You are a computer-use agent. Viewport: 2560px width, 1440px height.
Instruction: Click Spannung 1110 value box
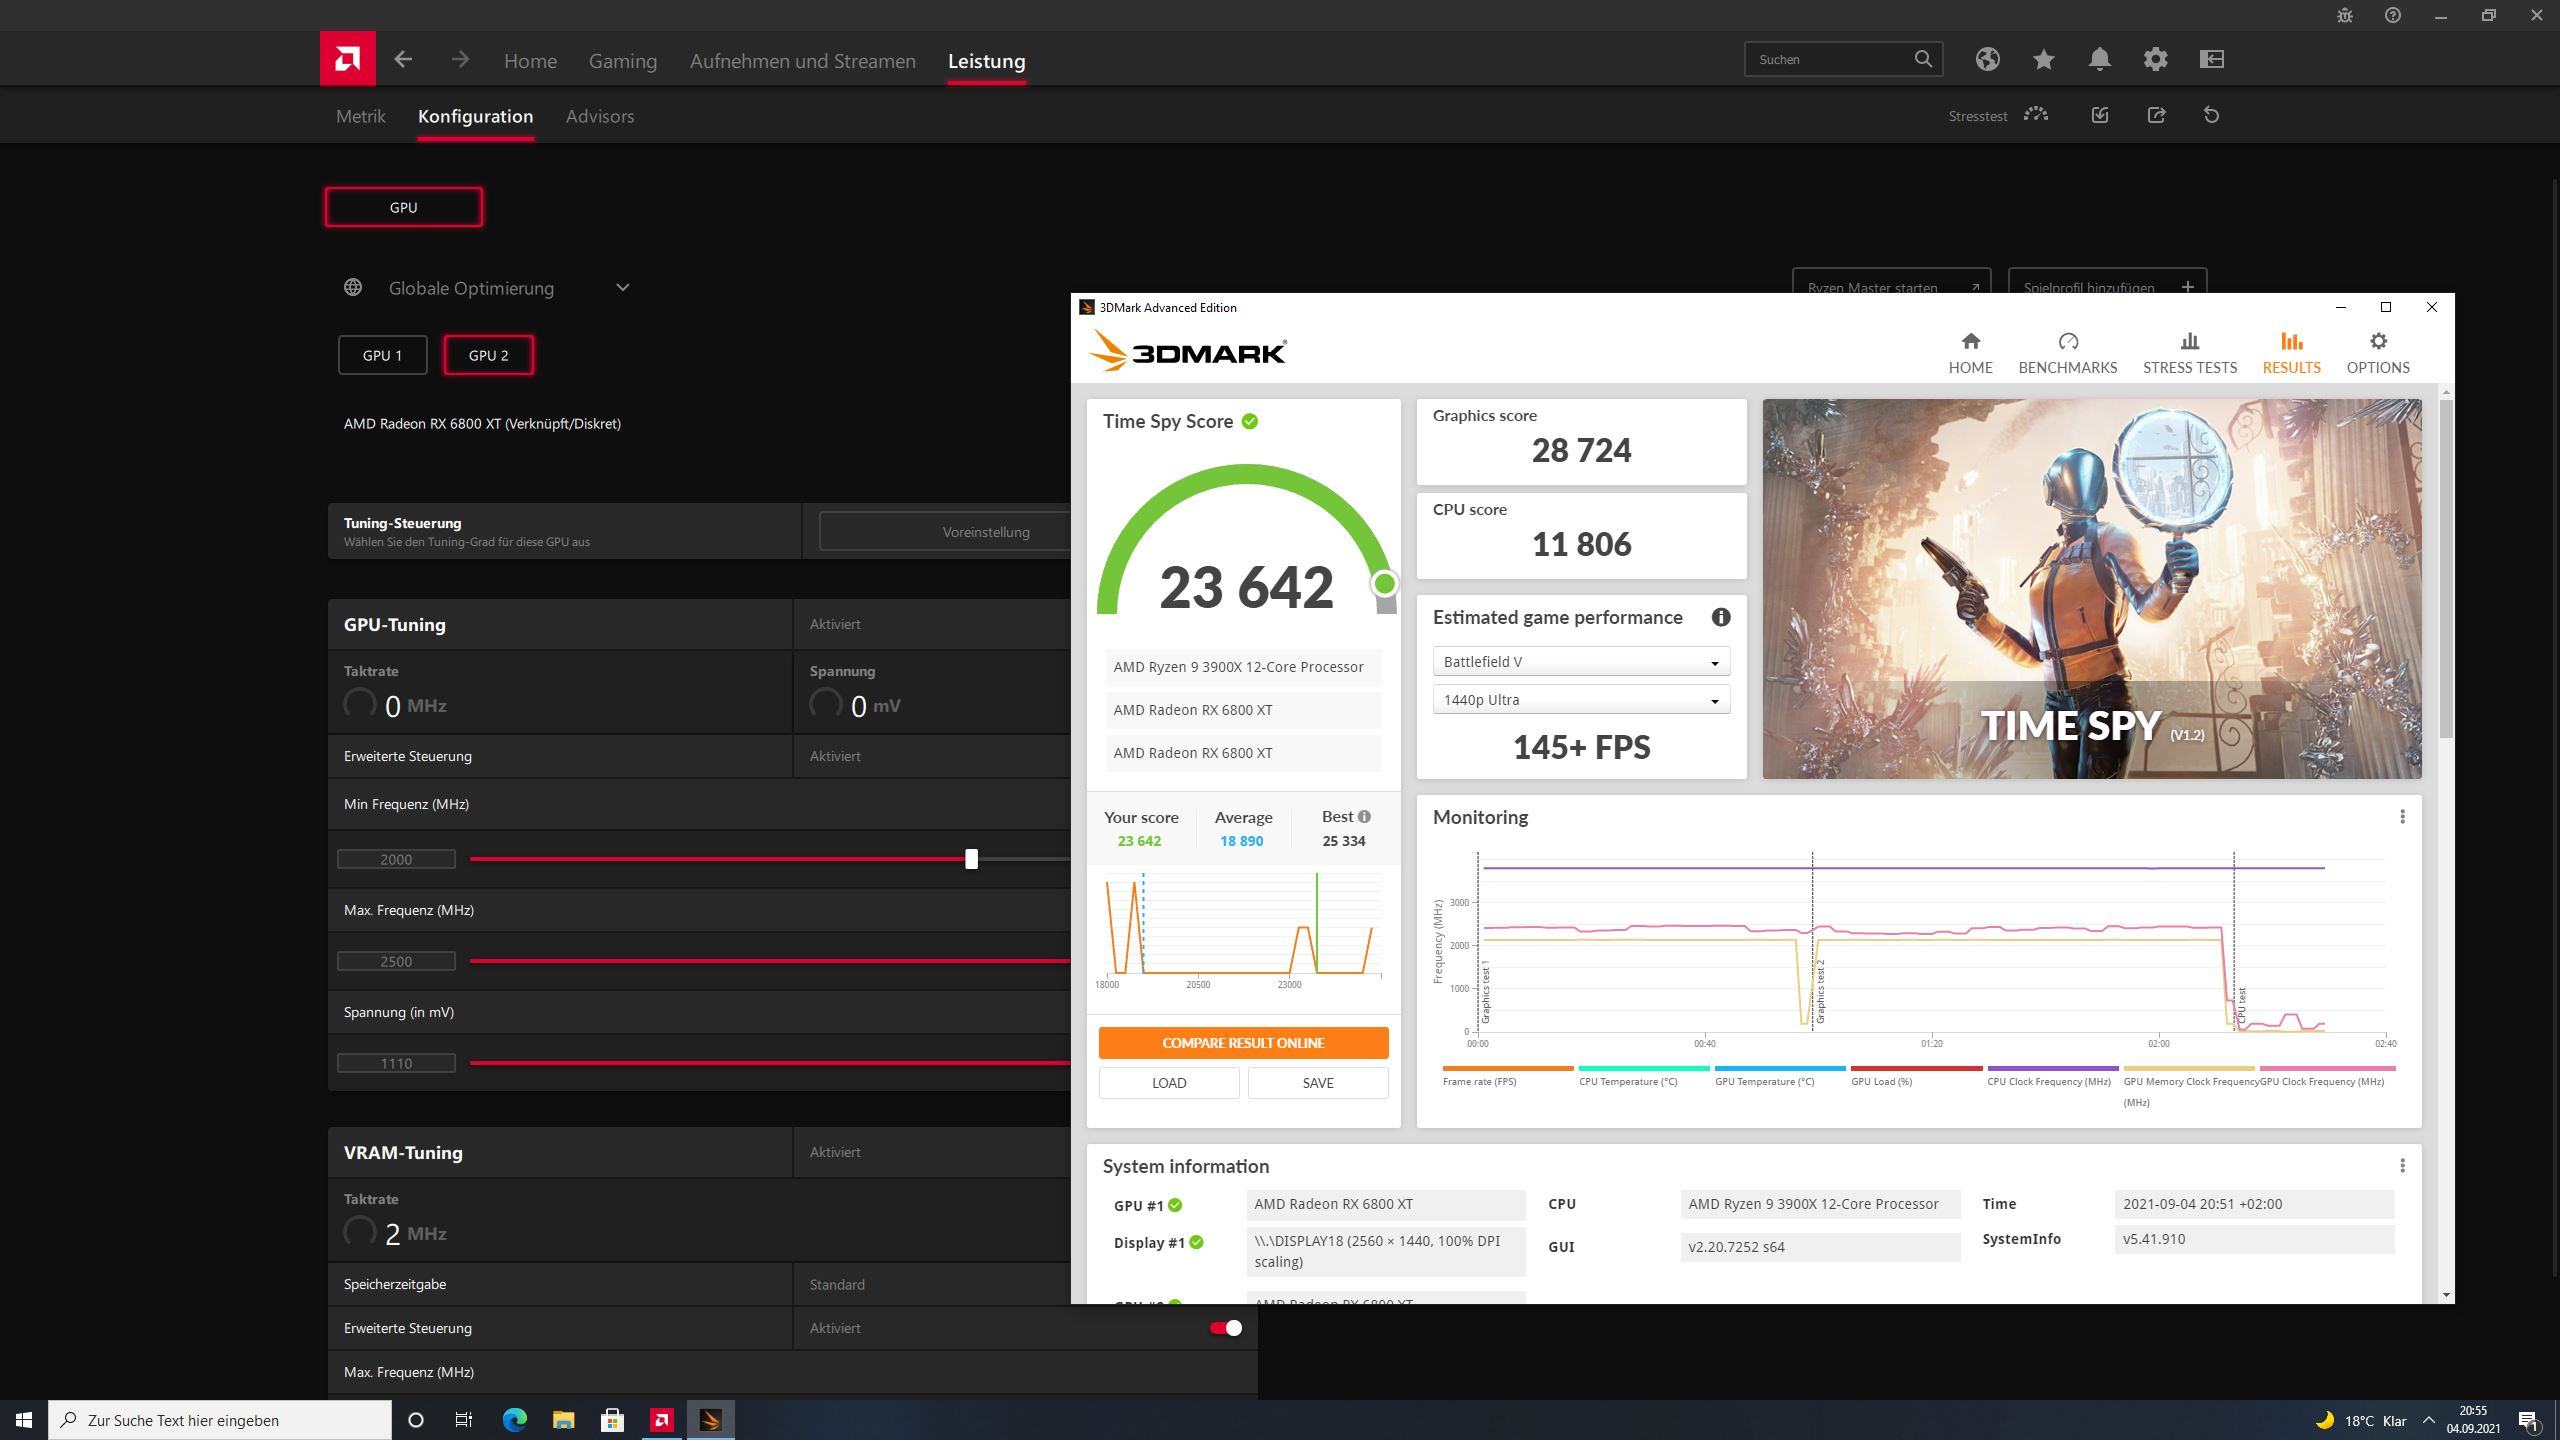pyautogui.click(x=396, y=1063)
